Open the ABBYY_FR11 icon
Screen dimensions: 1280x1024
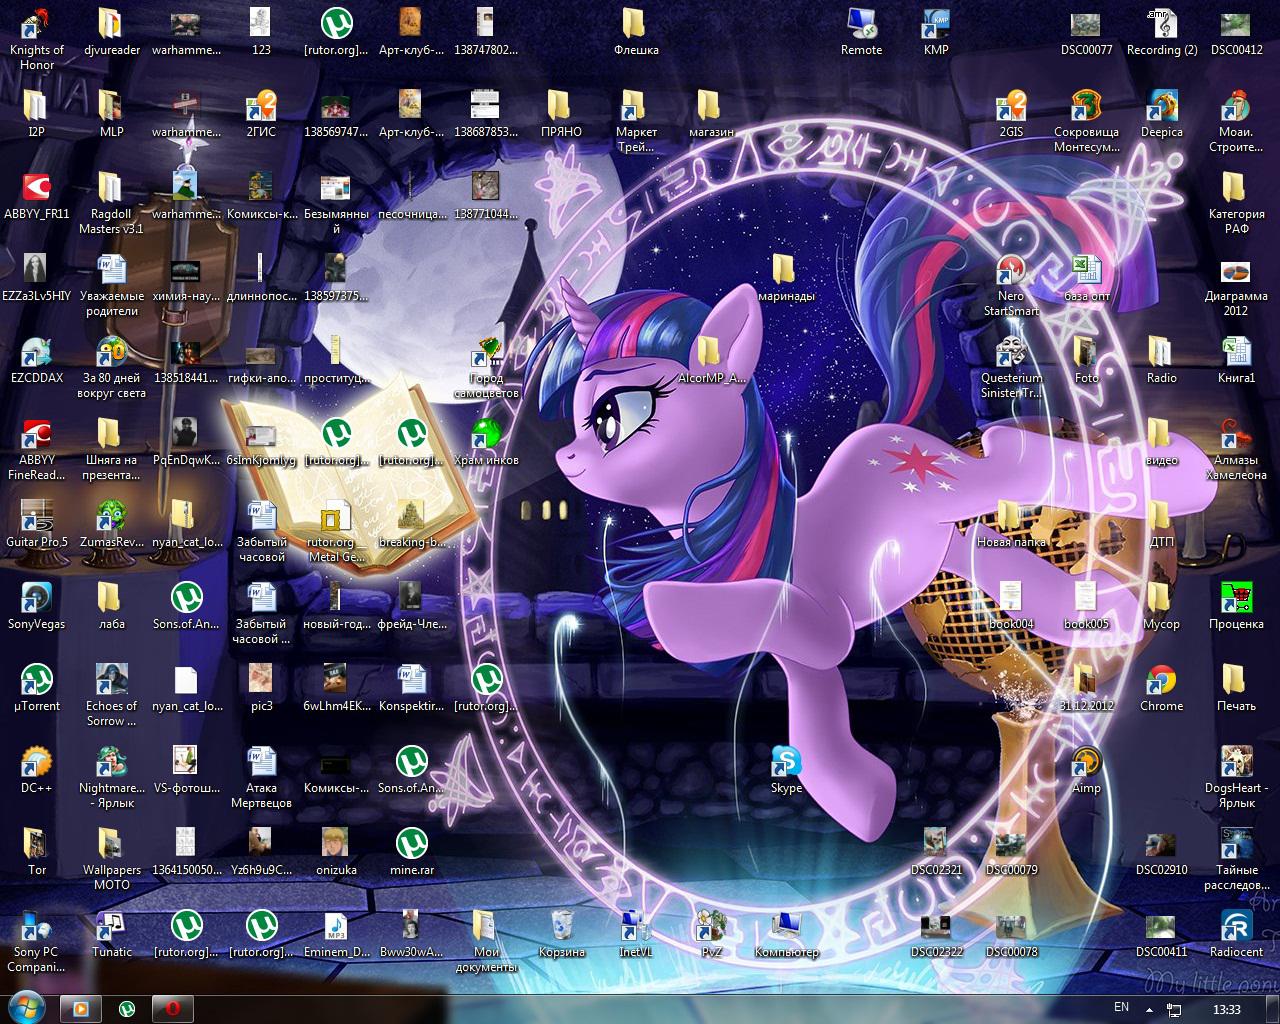tap(37, 196)
